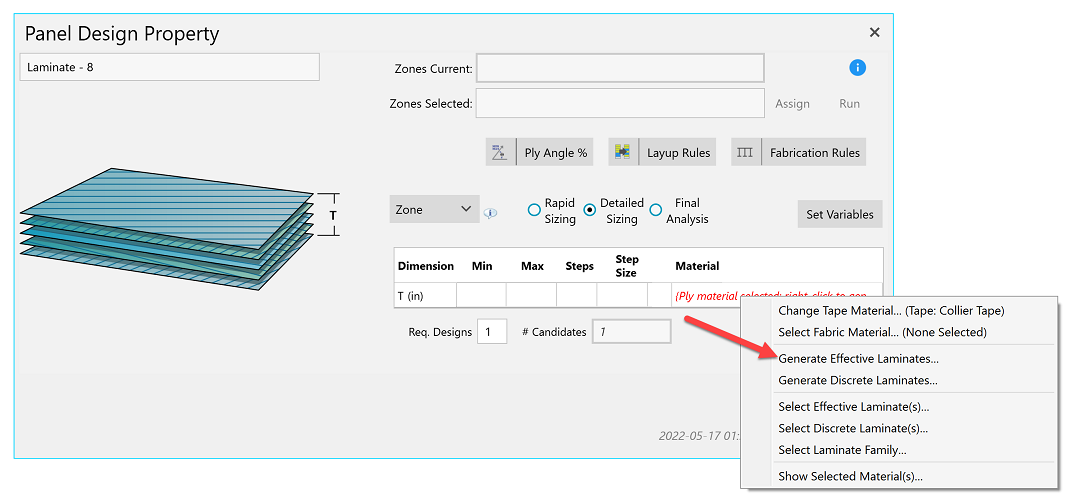Choose Change Tape Material menu entry
Screen dimensions: 1065x494
click(891, 311)
